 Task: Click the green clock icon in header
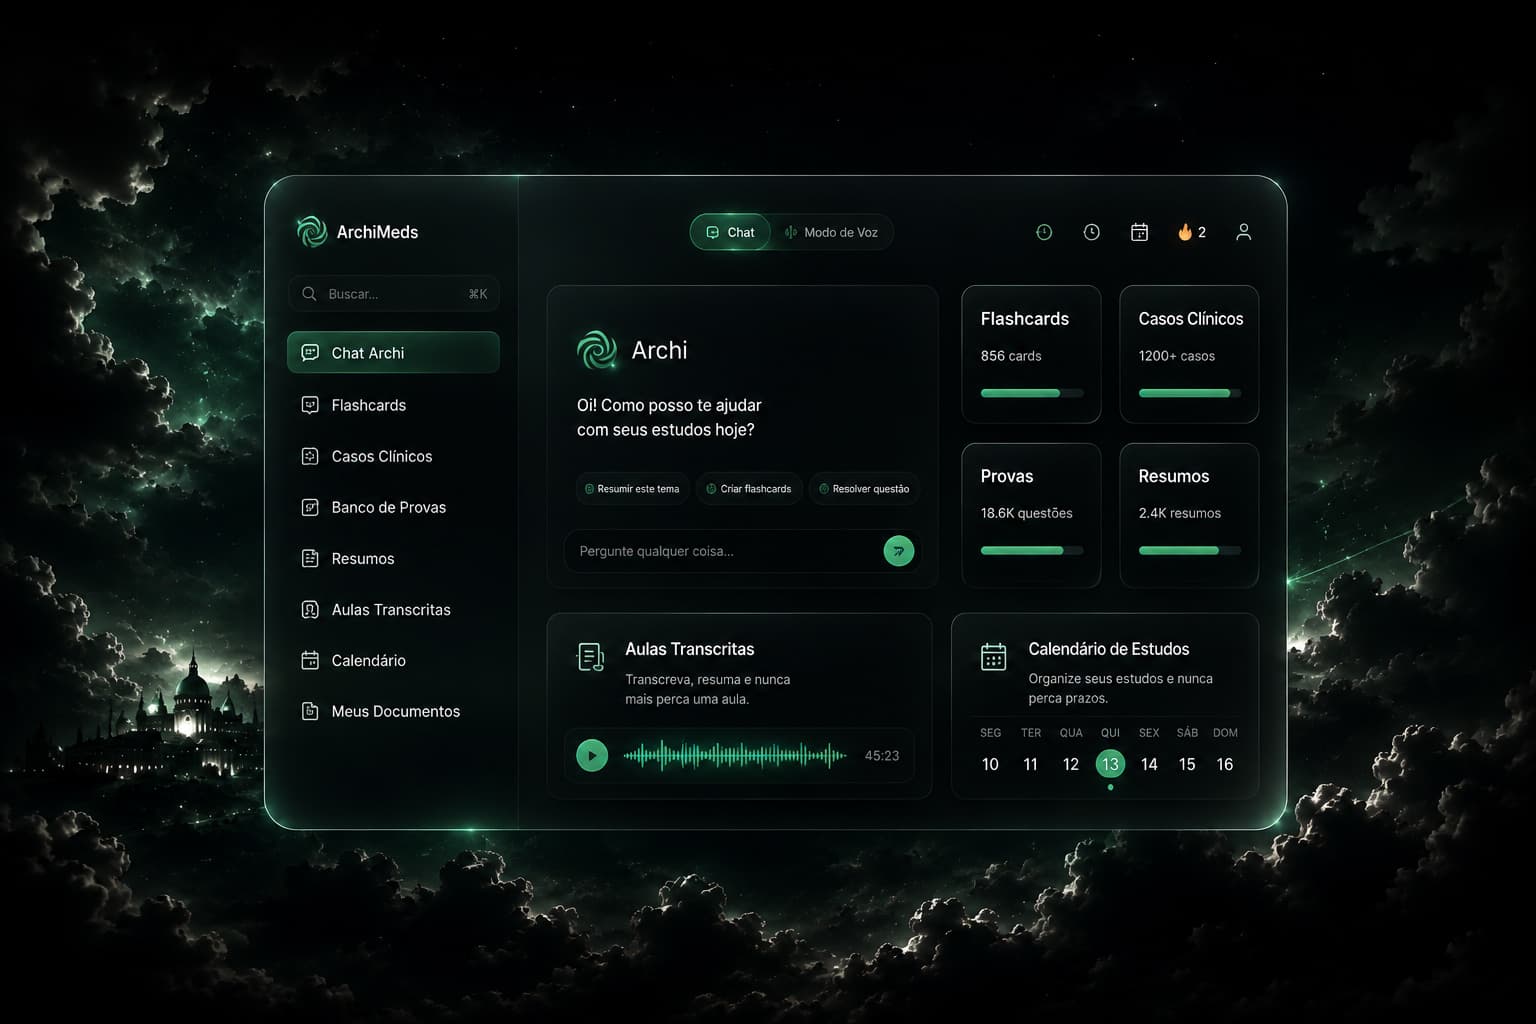(1044, 232)
